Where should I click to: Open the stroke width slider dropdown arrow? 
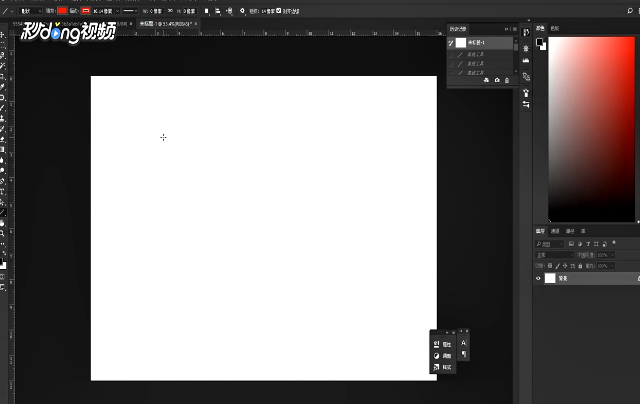117,11
